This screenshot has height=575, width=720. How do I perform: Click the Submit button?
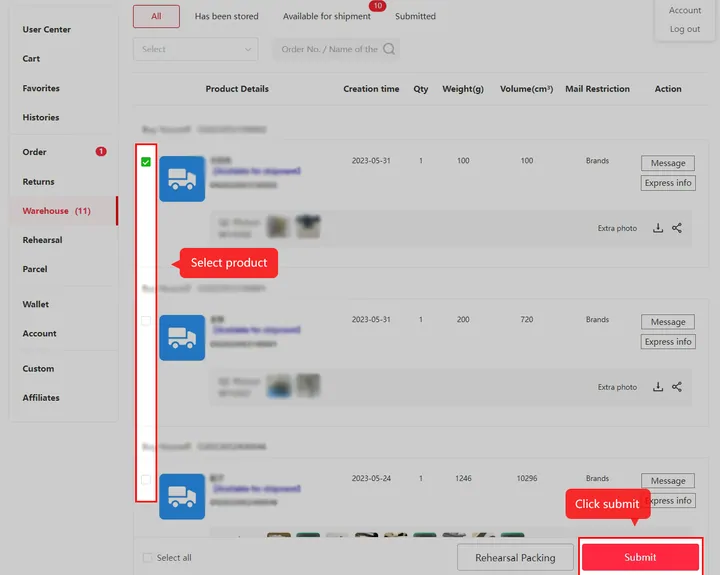tap(640, 557)
